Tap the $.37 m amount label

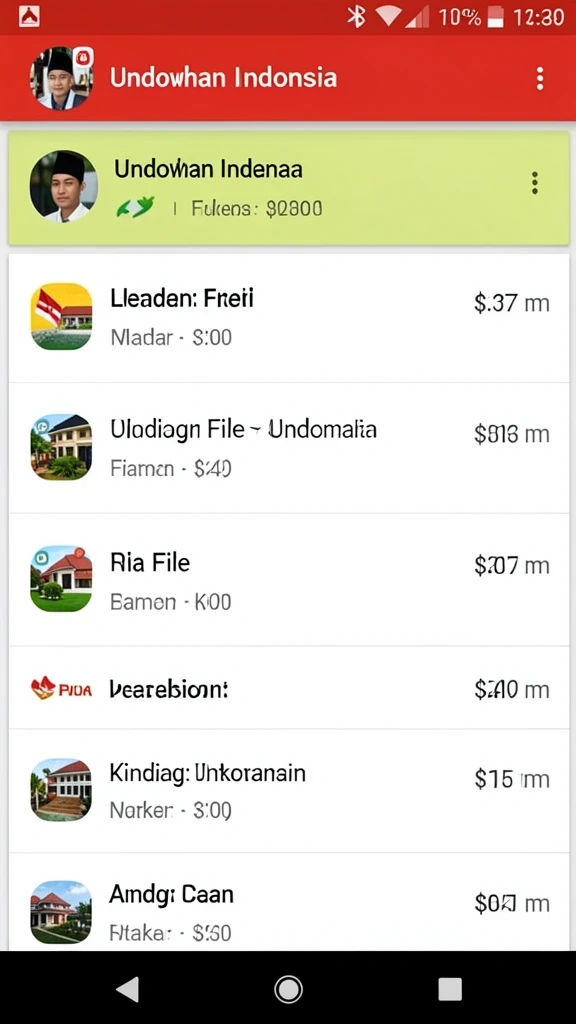511,303
